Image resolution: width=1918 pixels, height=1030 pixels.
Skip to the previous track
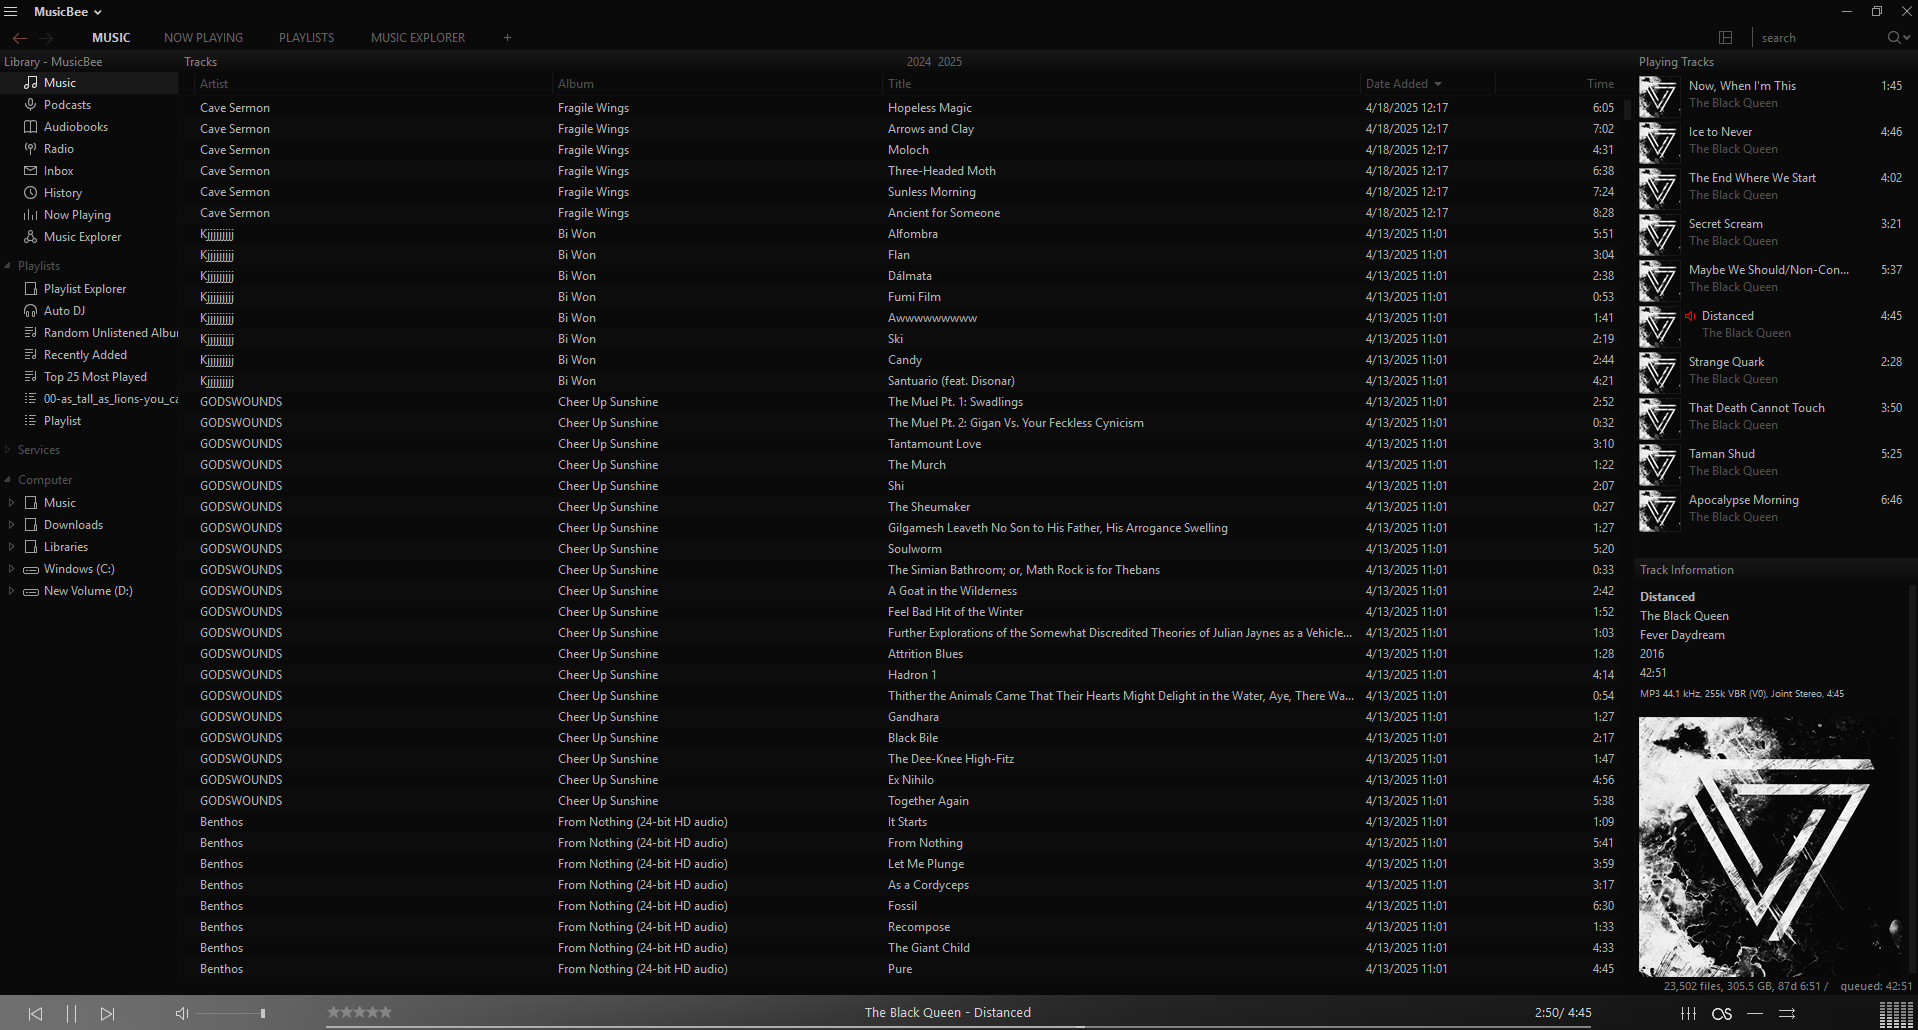[36, 1013]
